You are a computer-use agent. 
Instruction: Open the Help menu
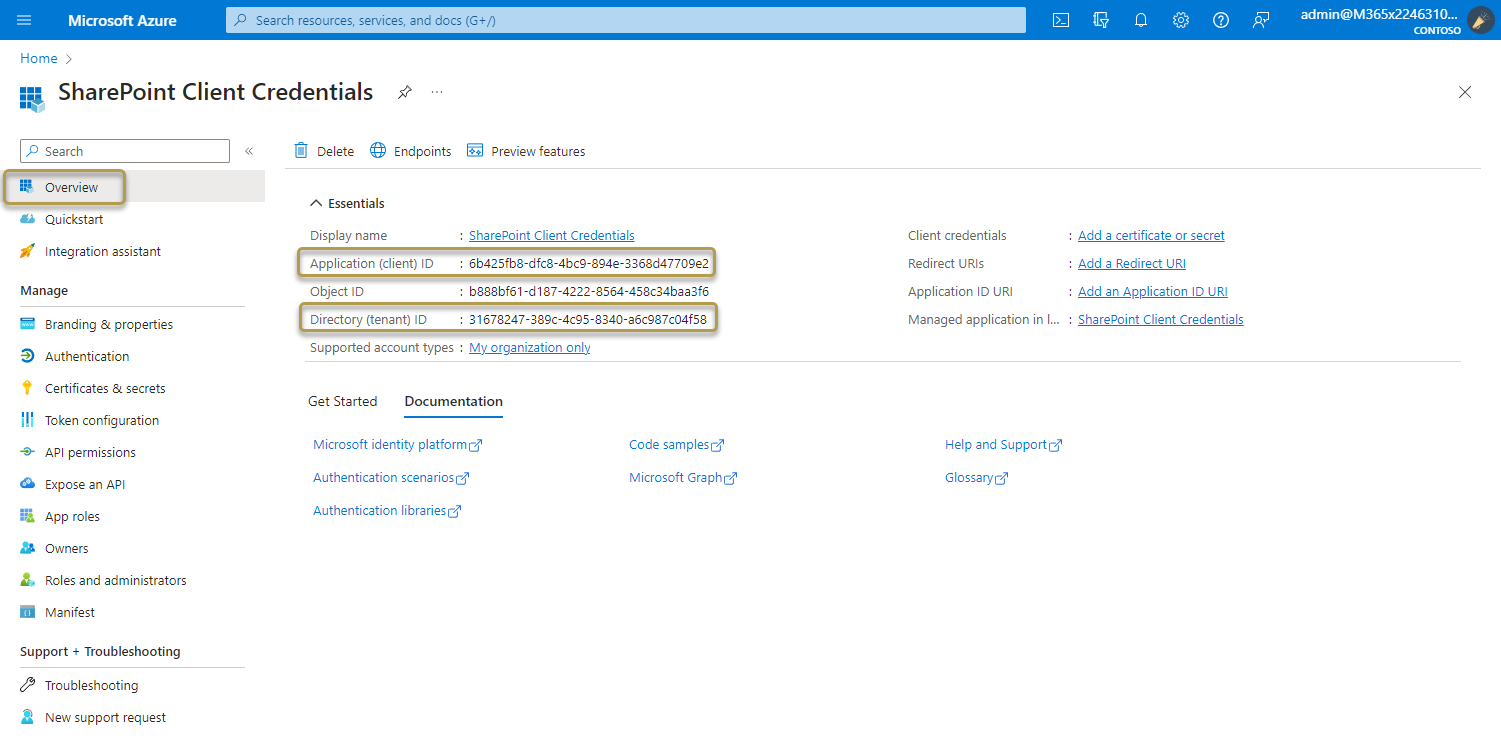(1220, 20)
